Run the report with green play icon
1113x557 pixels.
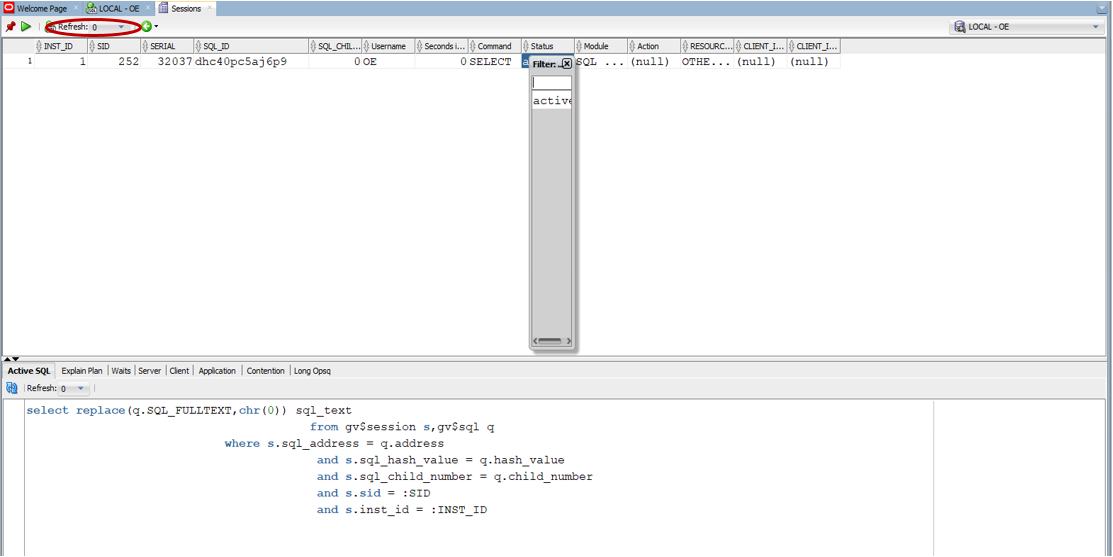[x=26, y=26]
